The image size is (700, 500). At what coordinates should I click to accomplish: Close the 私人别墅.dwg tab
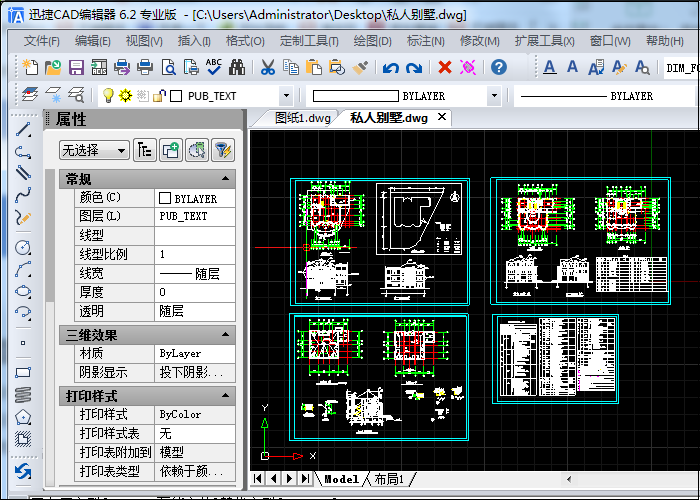coord(442,117)
